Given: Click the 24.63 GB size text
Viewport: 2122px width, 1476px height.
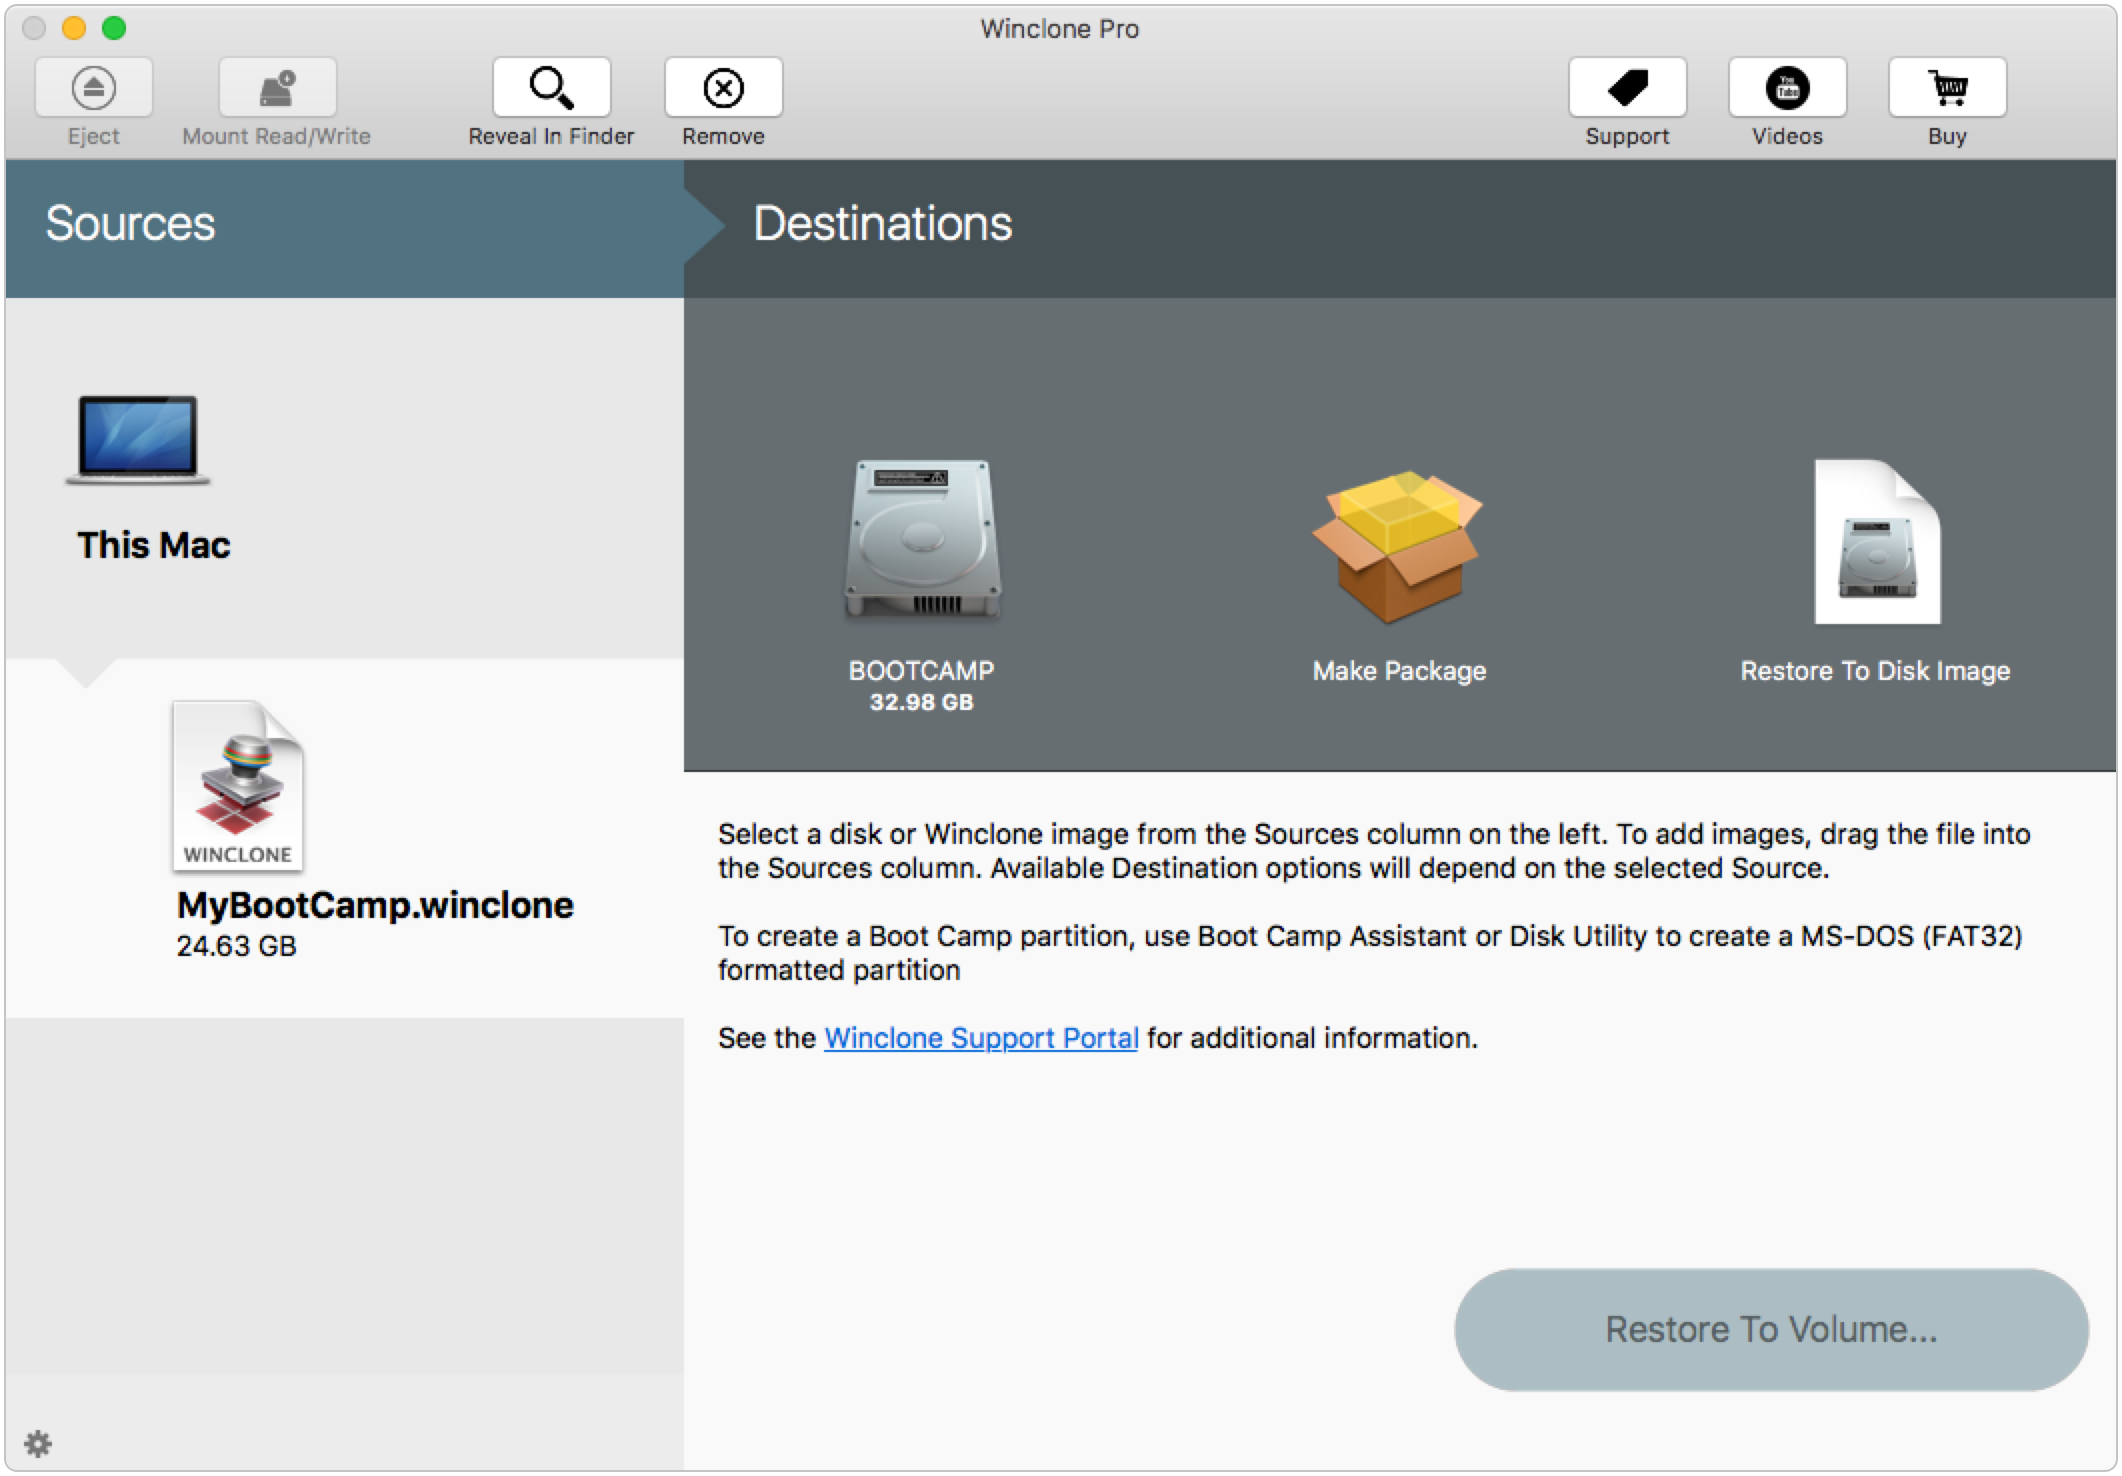Looking at the screenshot, I should coord(237,946).
